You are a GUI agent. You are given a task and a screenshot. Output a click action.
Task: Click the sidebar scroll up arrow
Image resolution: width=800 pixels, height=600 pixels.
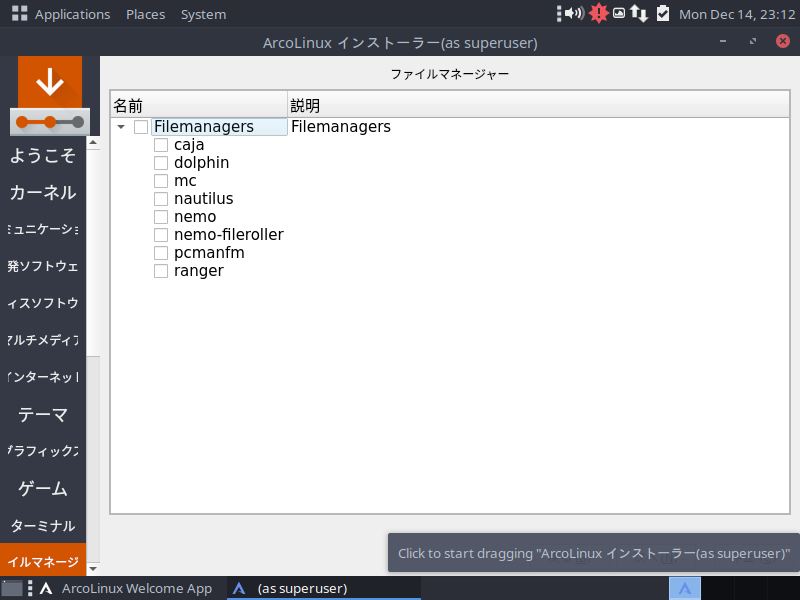click(93, 142)
